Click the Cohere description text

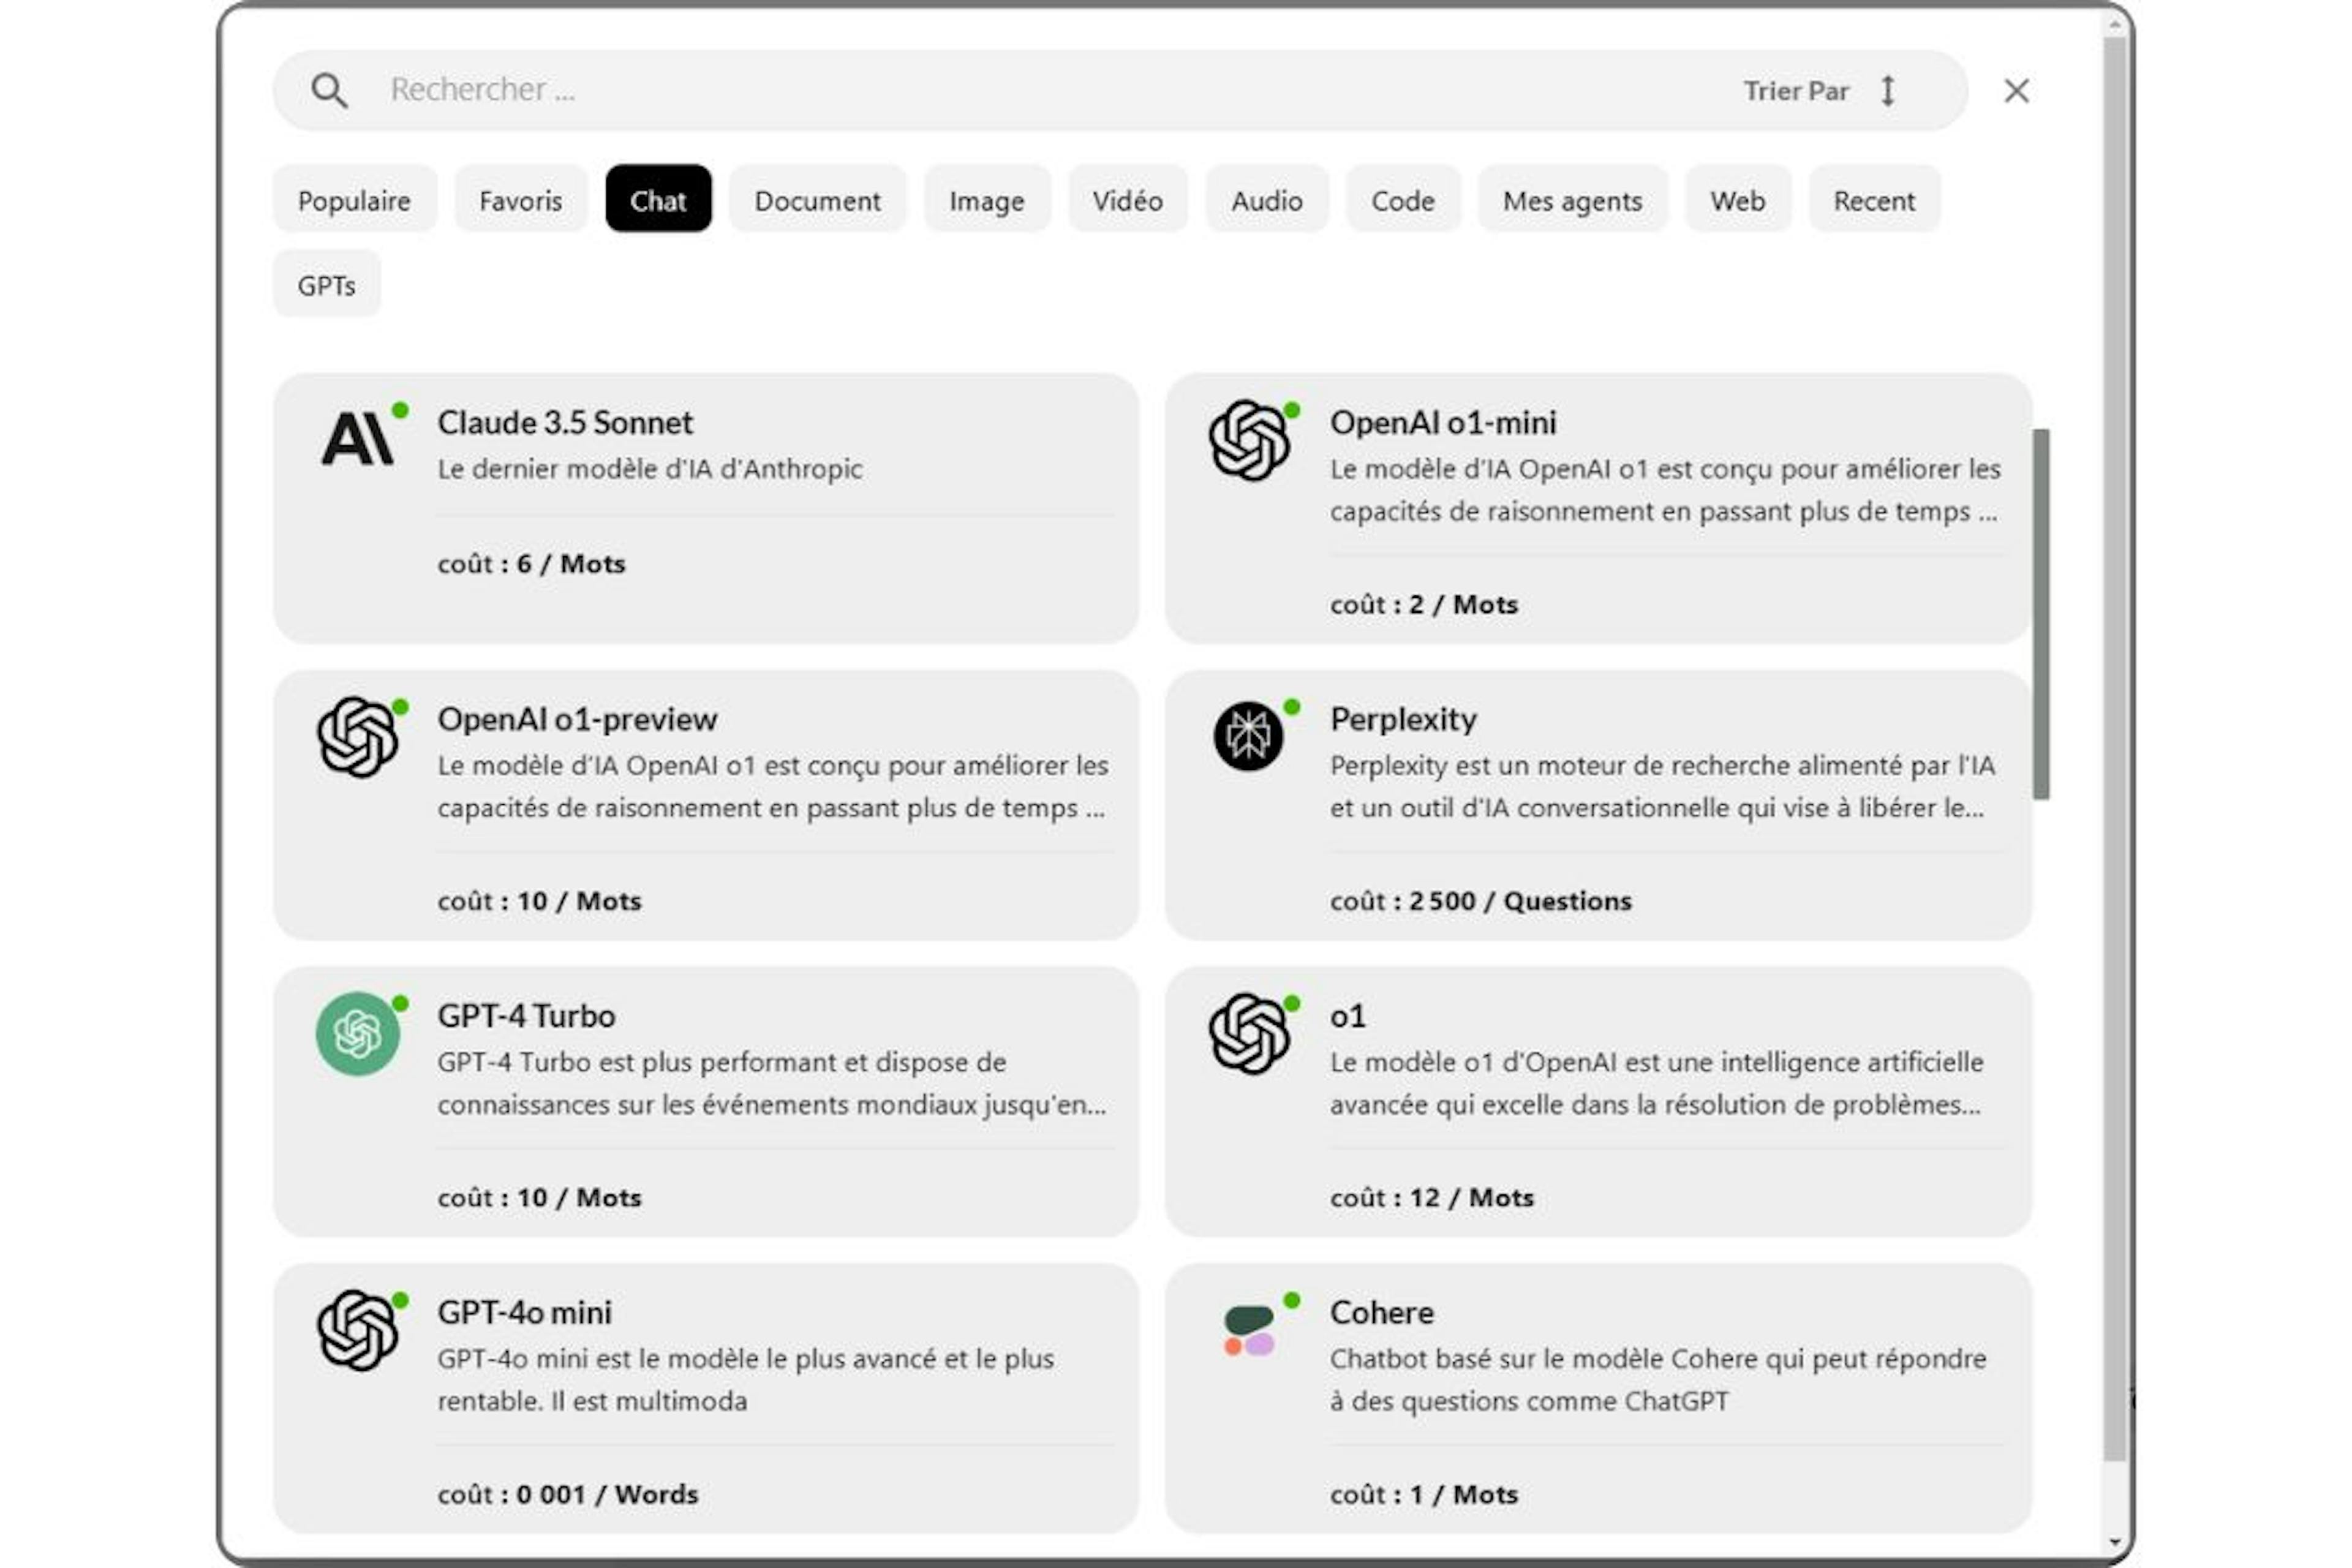tap(1658, 1380)
